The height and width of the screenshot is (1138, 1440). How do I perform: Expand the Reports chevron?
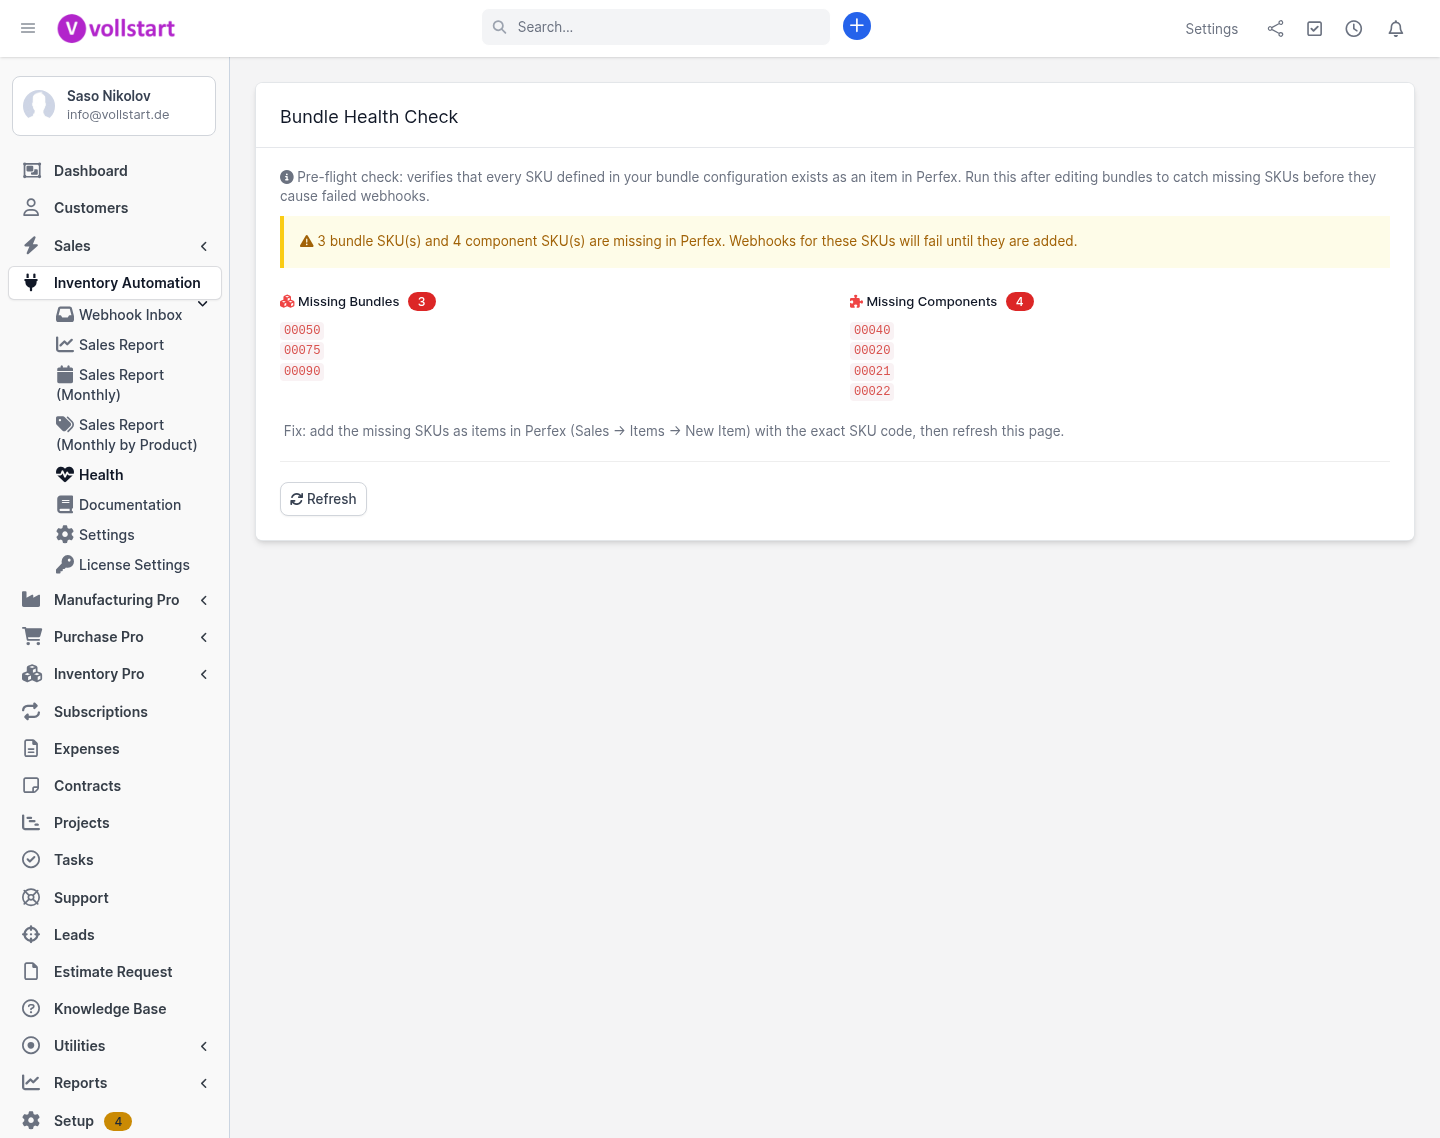point(204,1083)
